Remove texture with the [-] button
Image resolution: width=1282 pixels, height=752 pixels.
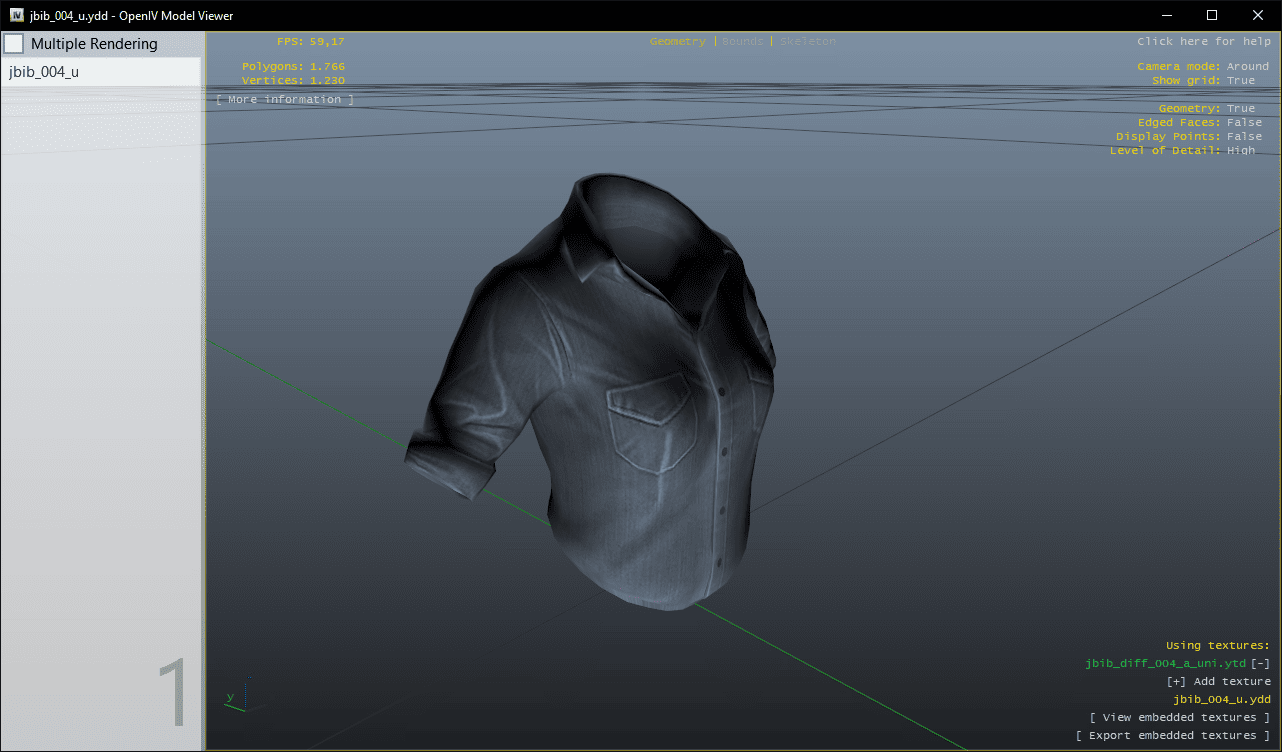(x=1261, y=664)
